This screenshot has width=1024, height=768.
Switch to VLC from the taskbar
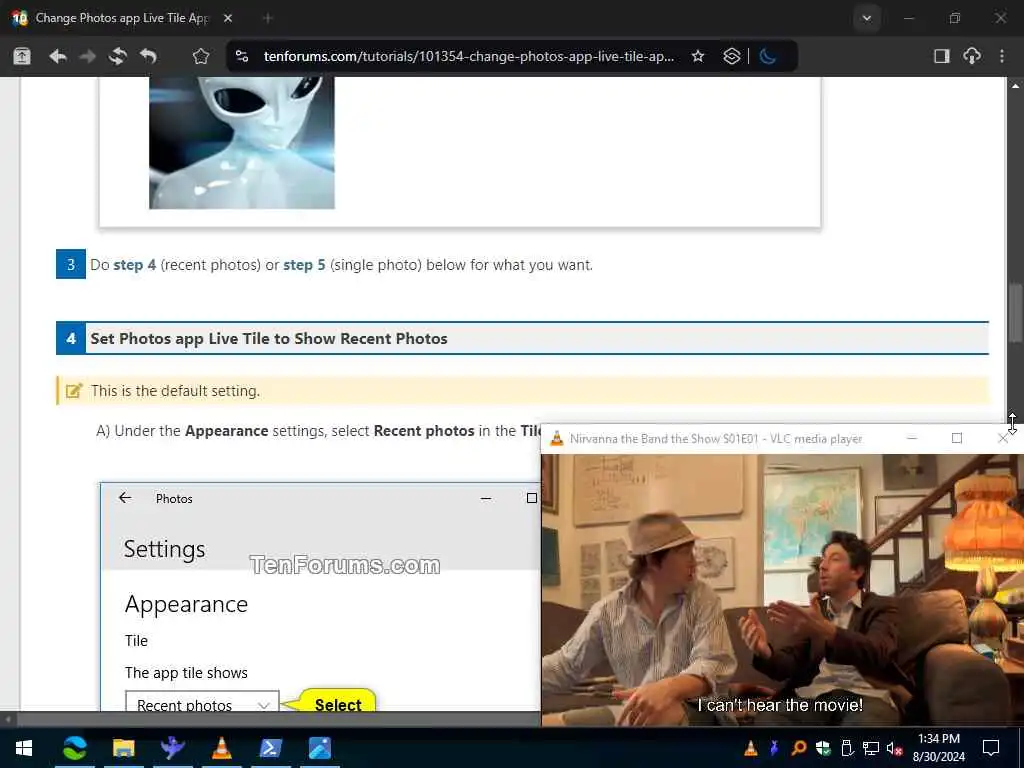(x=221, y=748)
